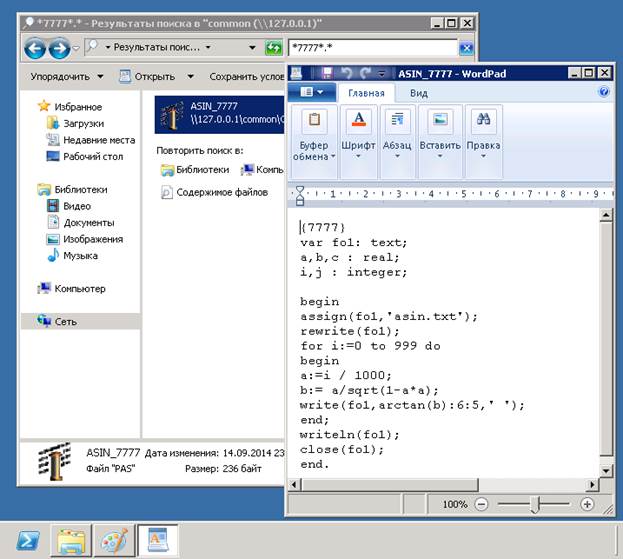Expand the Буфер обмена group arrow
623x559 pixels.
click(x=333, y=156)
